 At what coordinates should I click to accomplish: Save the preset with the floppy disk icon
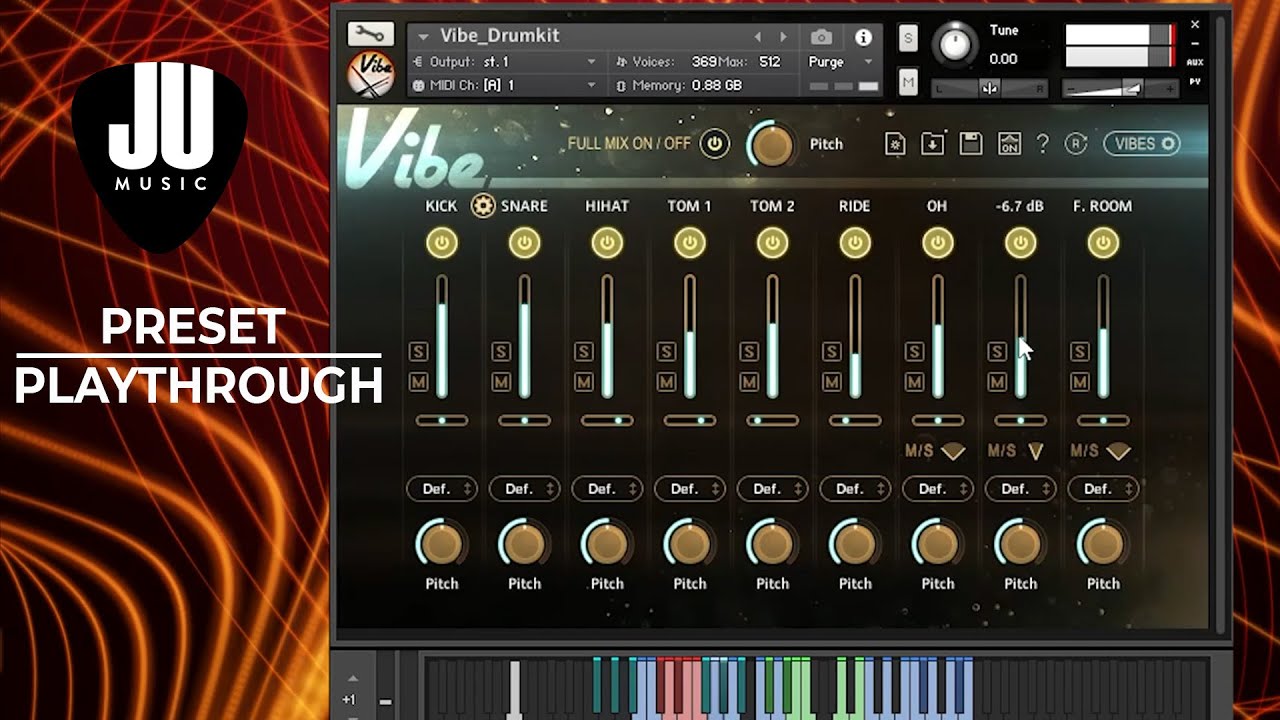(x=970, y=144)
